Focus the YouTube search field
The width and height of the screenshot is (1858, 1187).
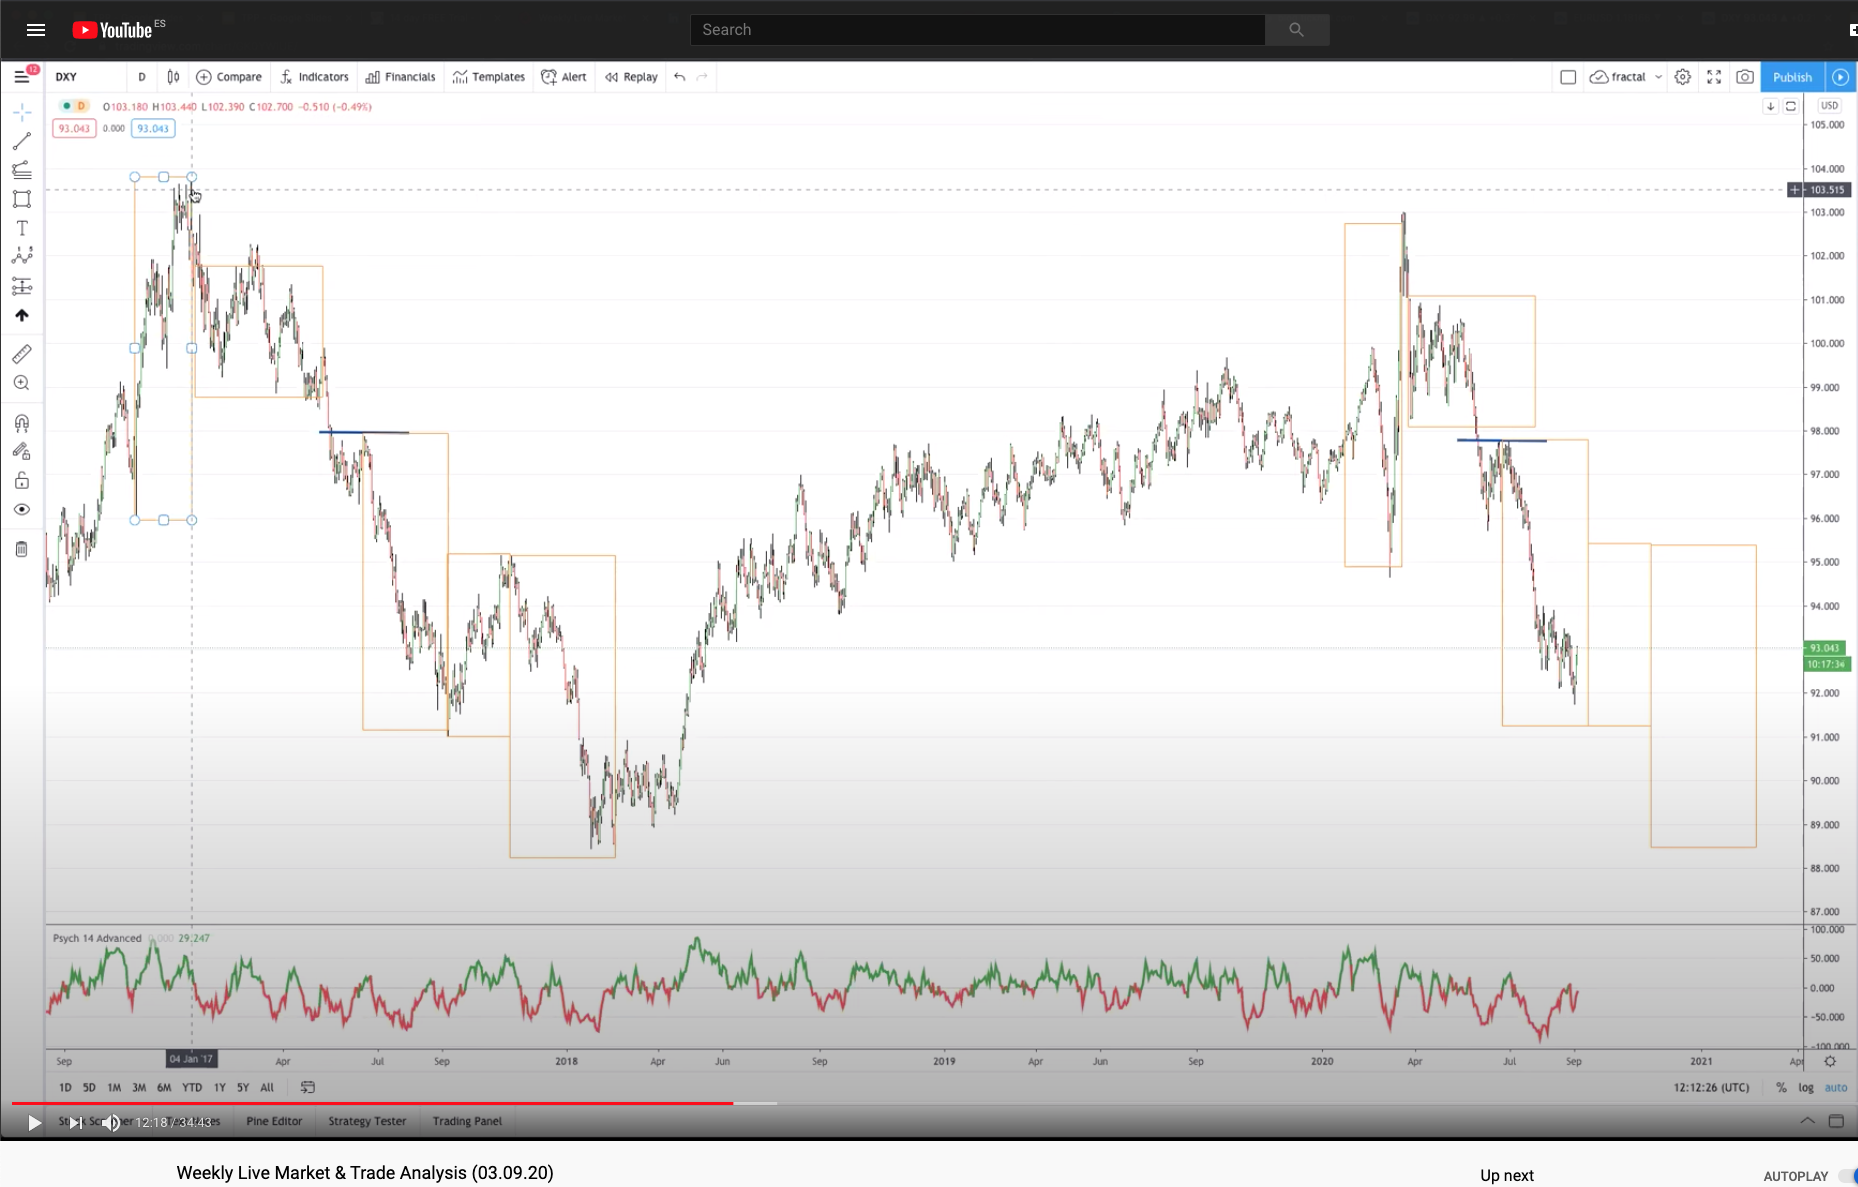977,30
